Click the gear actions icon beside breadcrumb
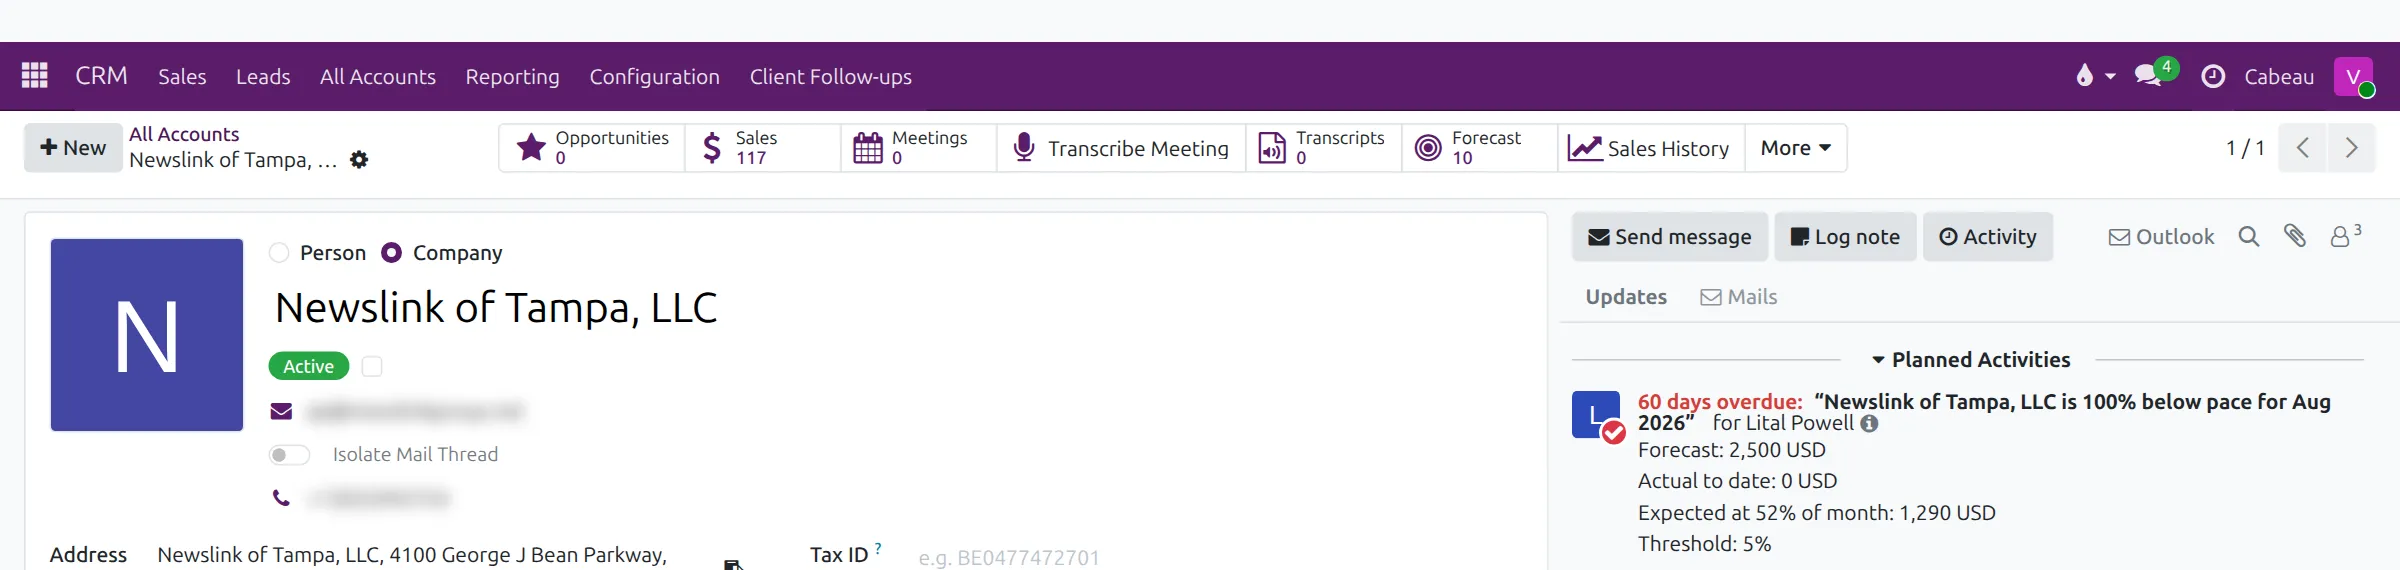The height and width of the screenshot is (570, 2400). click(359, 160)
